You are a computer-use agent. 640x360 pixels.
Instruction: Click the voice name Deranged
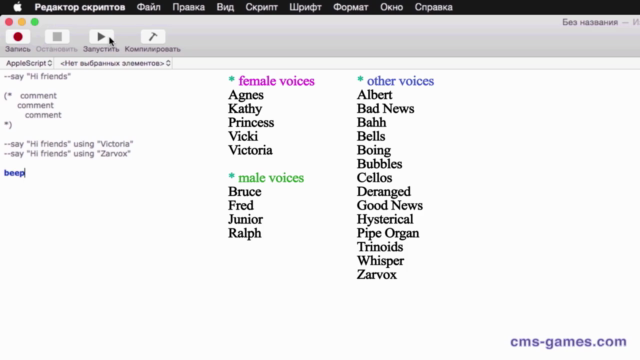[384, 192]
